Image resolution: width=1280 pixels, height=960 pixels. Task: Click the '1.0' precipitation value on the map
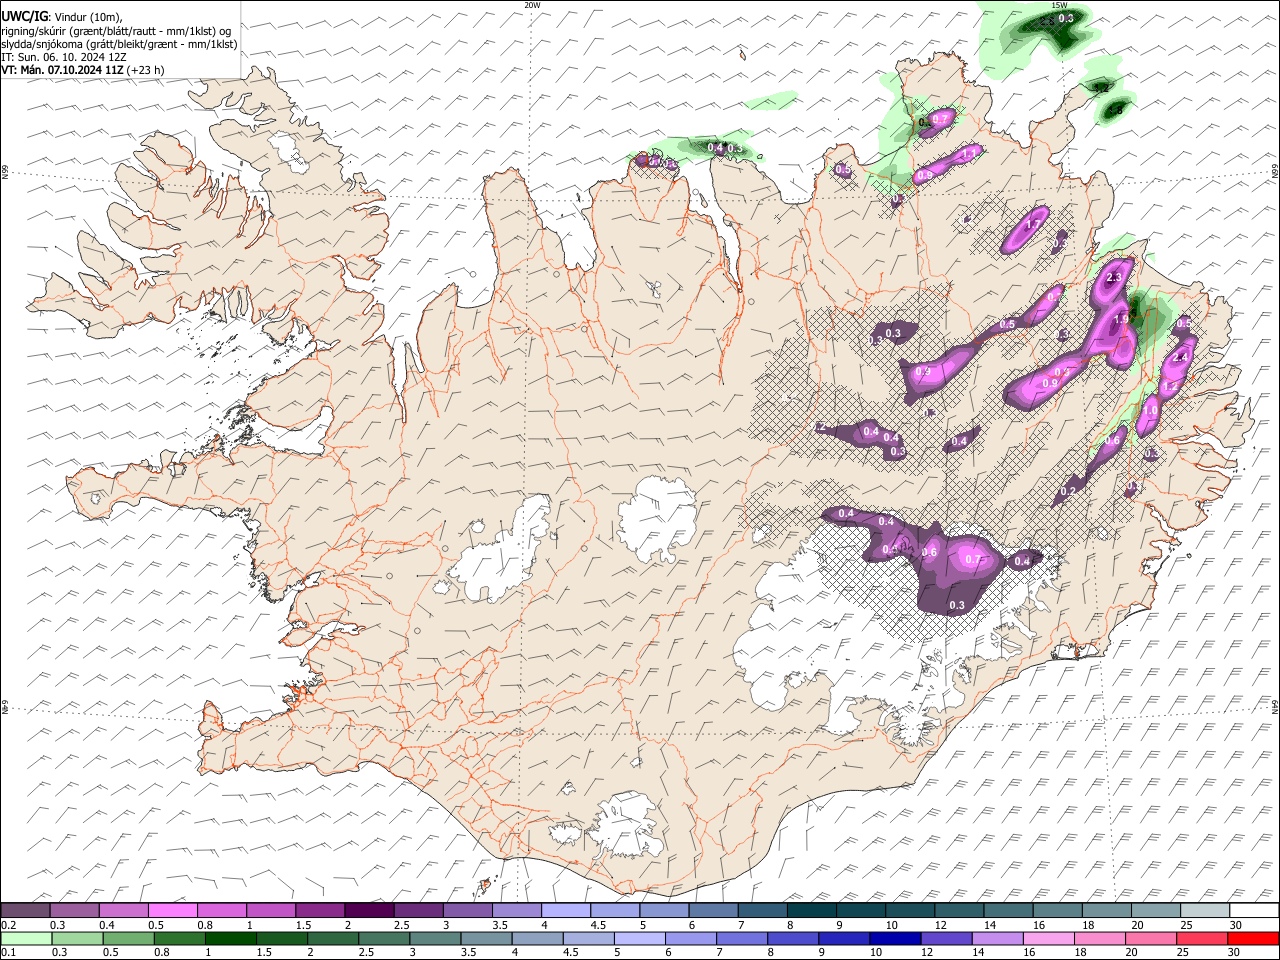[1150, 411]
